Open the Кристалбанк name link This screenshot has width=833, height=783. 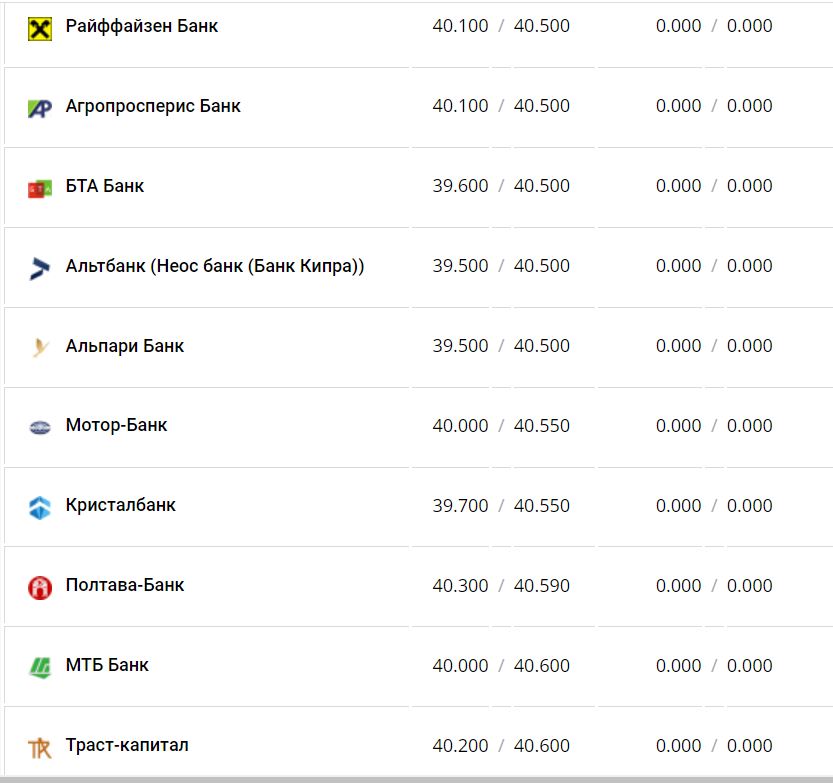120,505
